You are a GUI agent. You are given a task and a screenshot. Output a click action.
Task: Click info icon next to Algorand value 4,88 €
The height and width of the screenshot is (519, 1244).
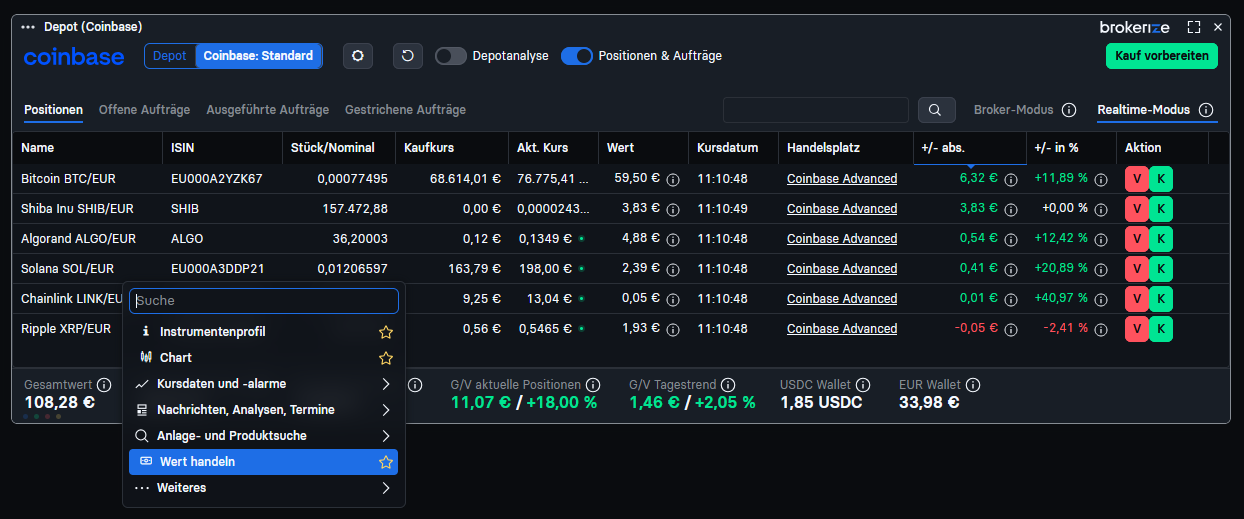pyautogui.click(x=673, y=239)
